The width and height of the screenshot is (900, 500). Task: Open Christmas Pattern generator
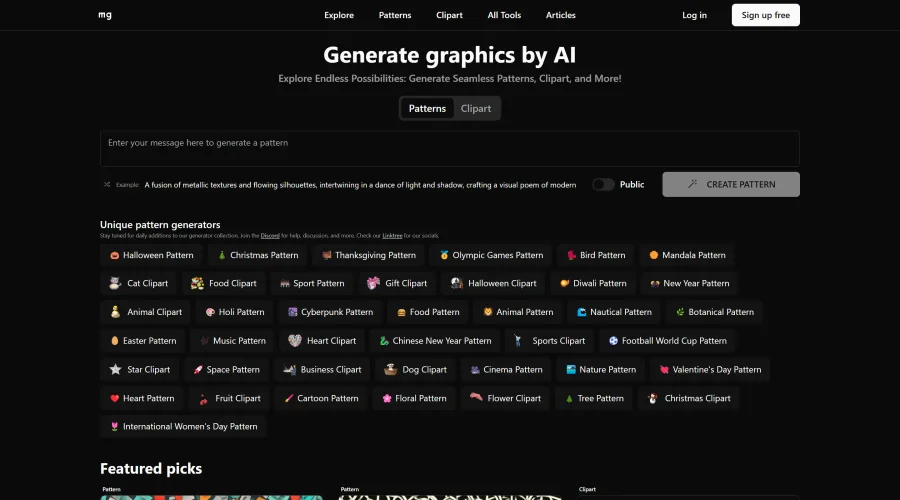click(258, 255)
